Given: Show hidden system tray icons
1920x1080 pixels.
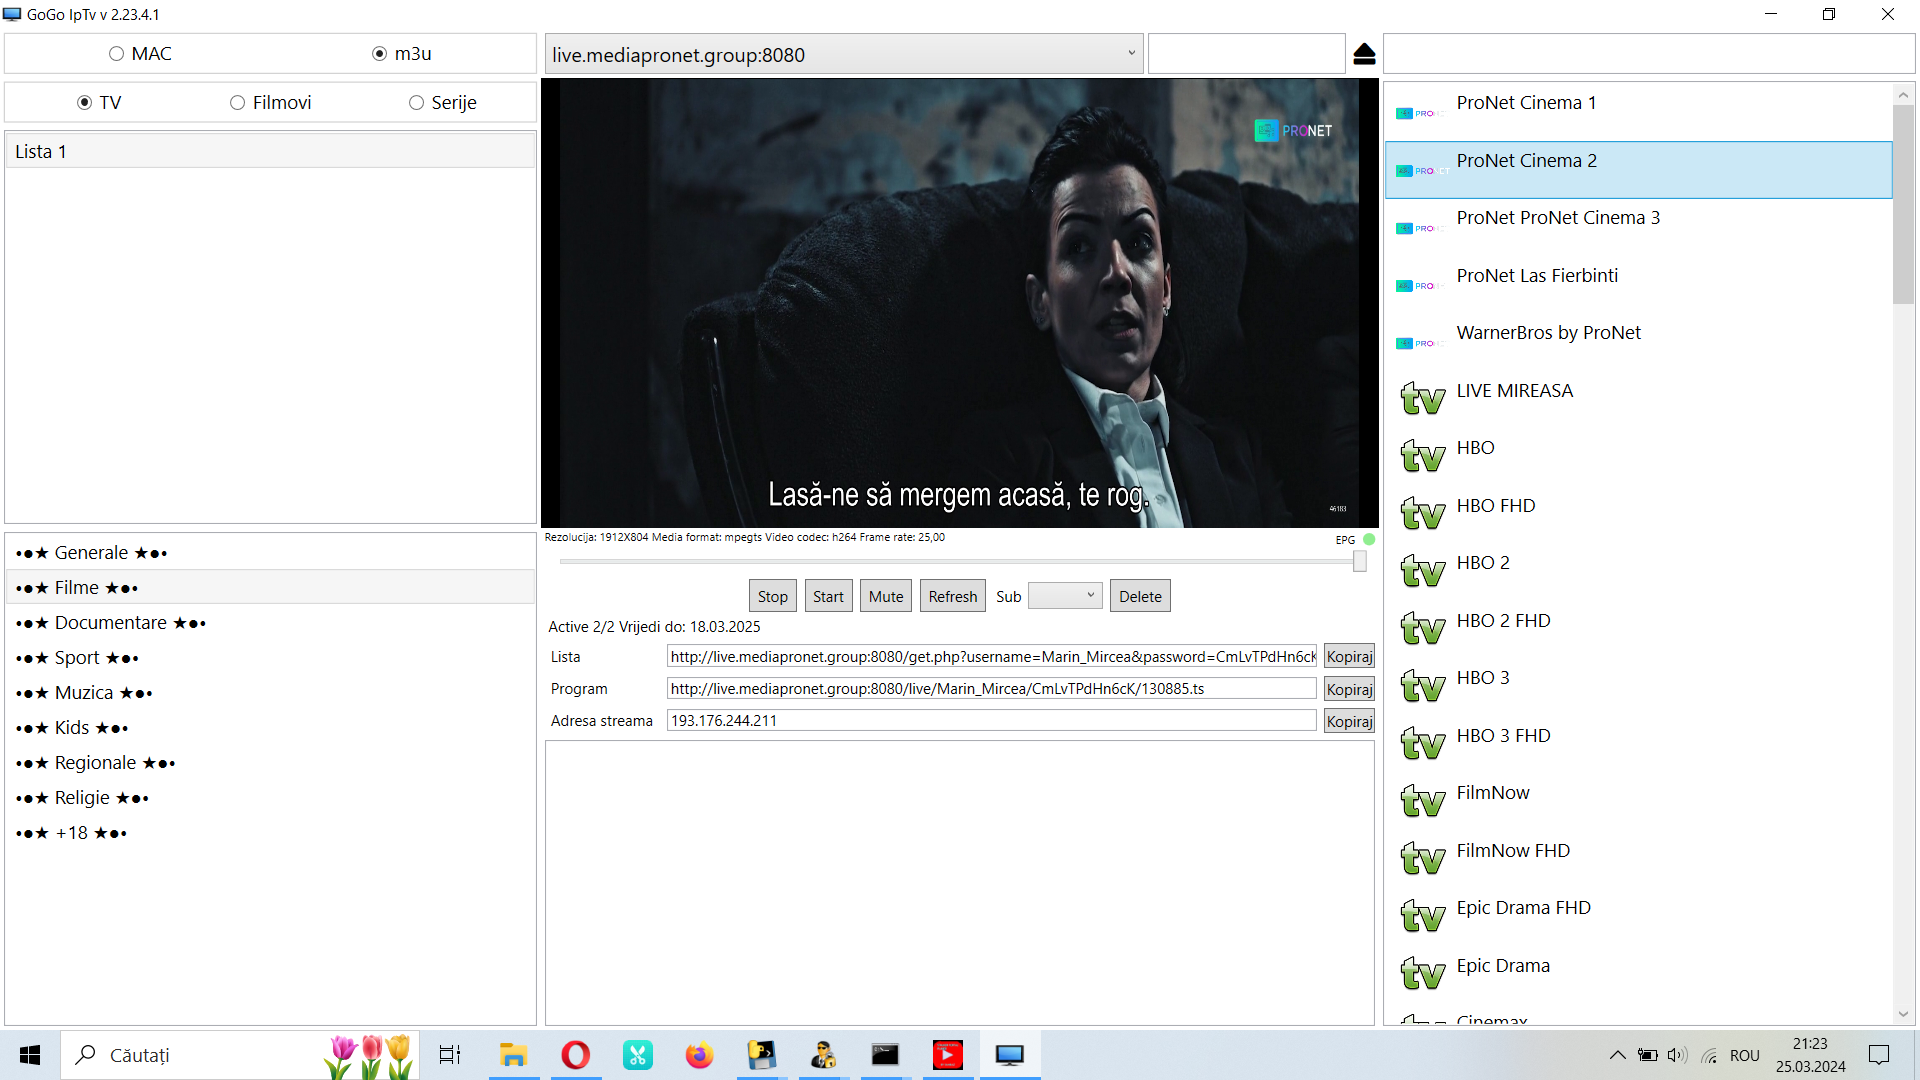Looking at the screenshot, I should (x=1617, y=1055).
